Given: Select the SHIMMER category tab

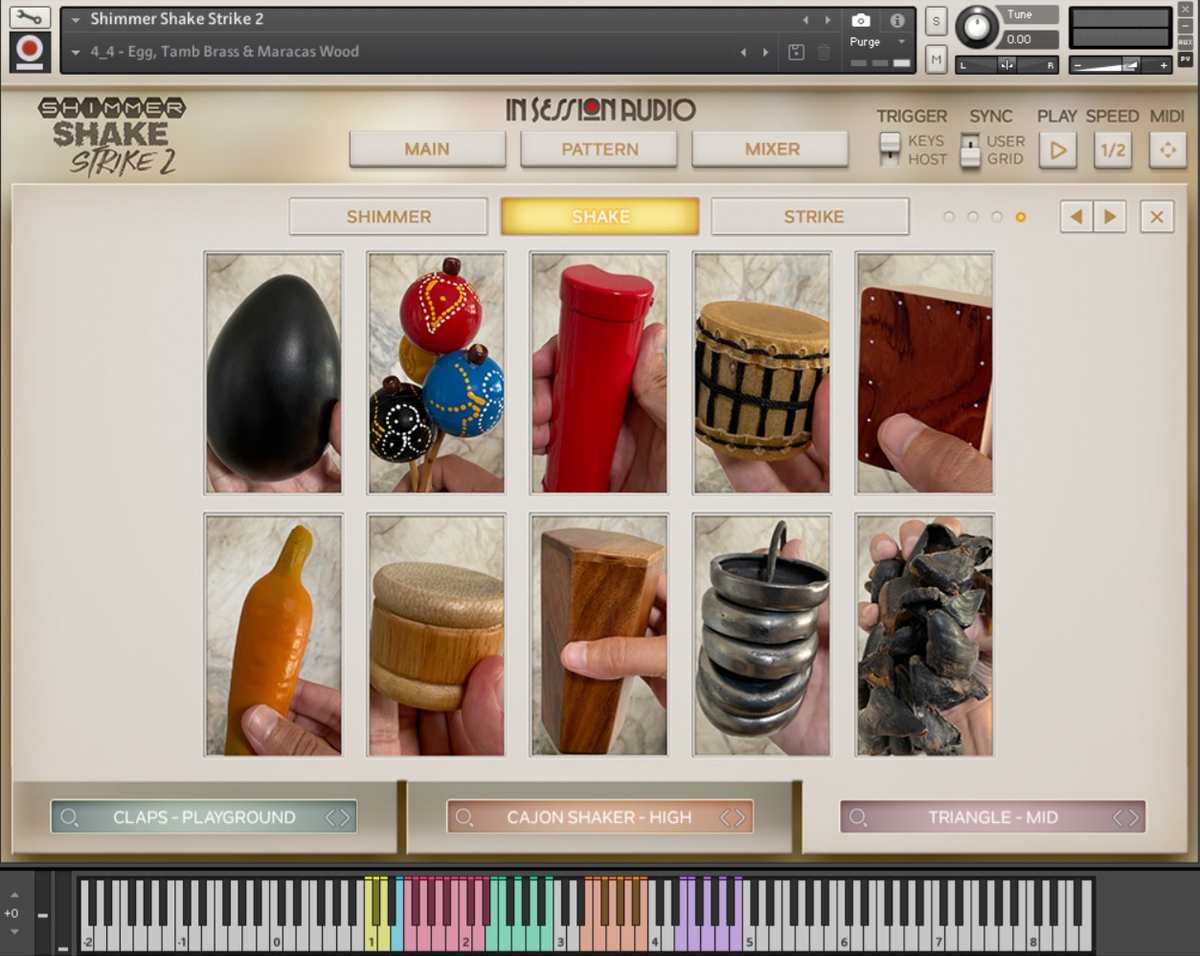Looking at the screenshot, I should pos(389,216).
